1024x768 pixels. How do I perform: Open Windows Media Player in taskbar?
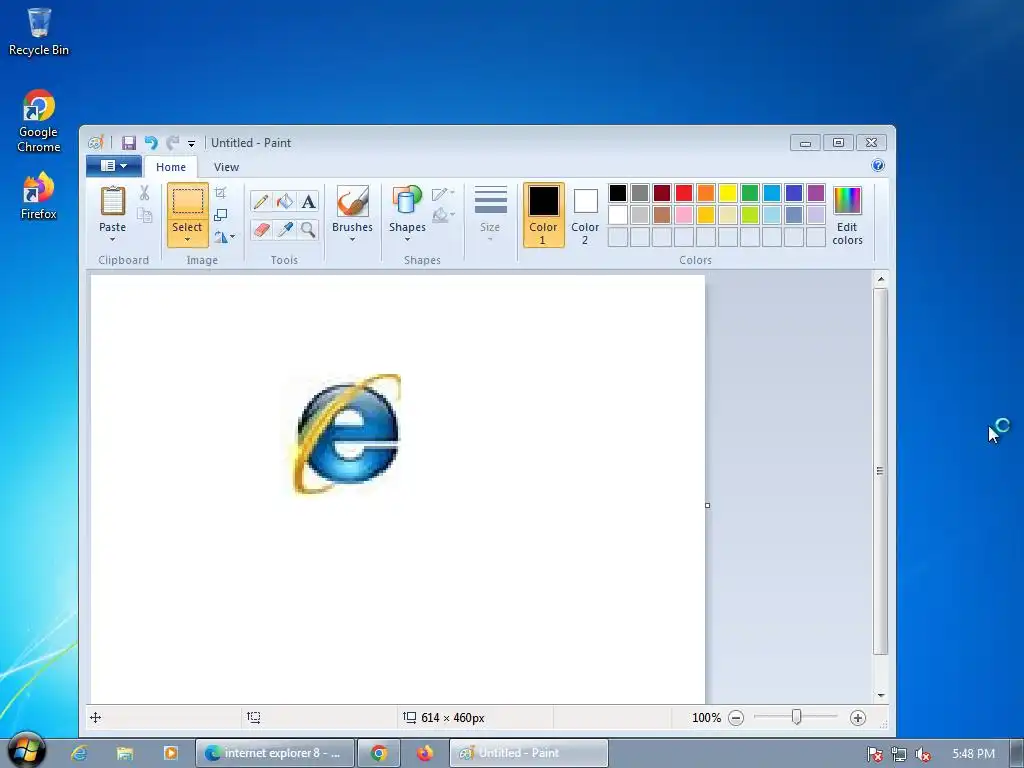[x=170, y=753]
